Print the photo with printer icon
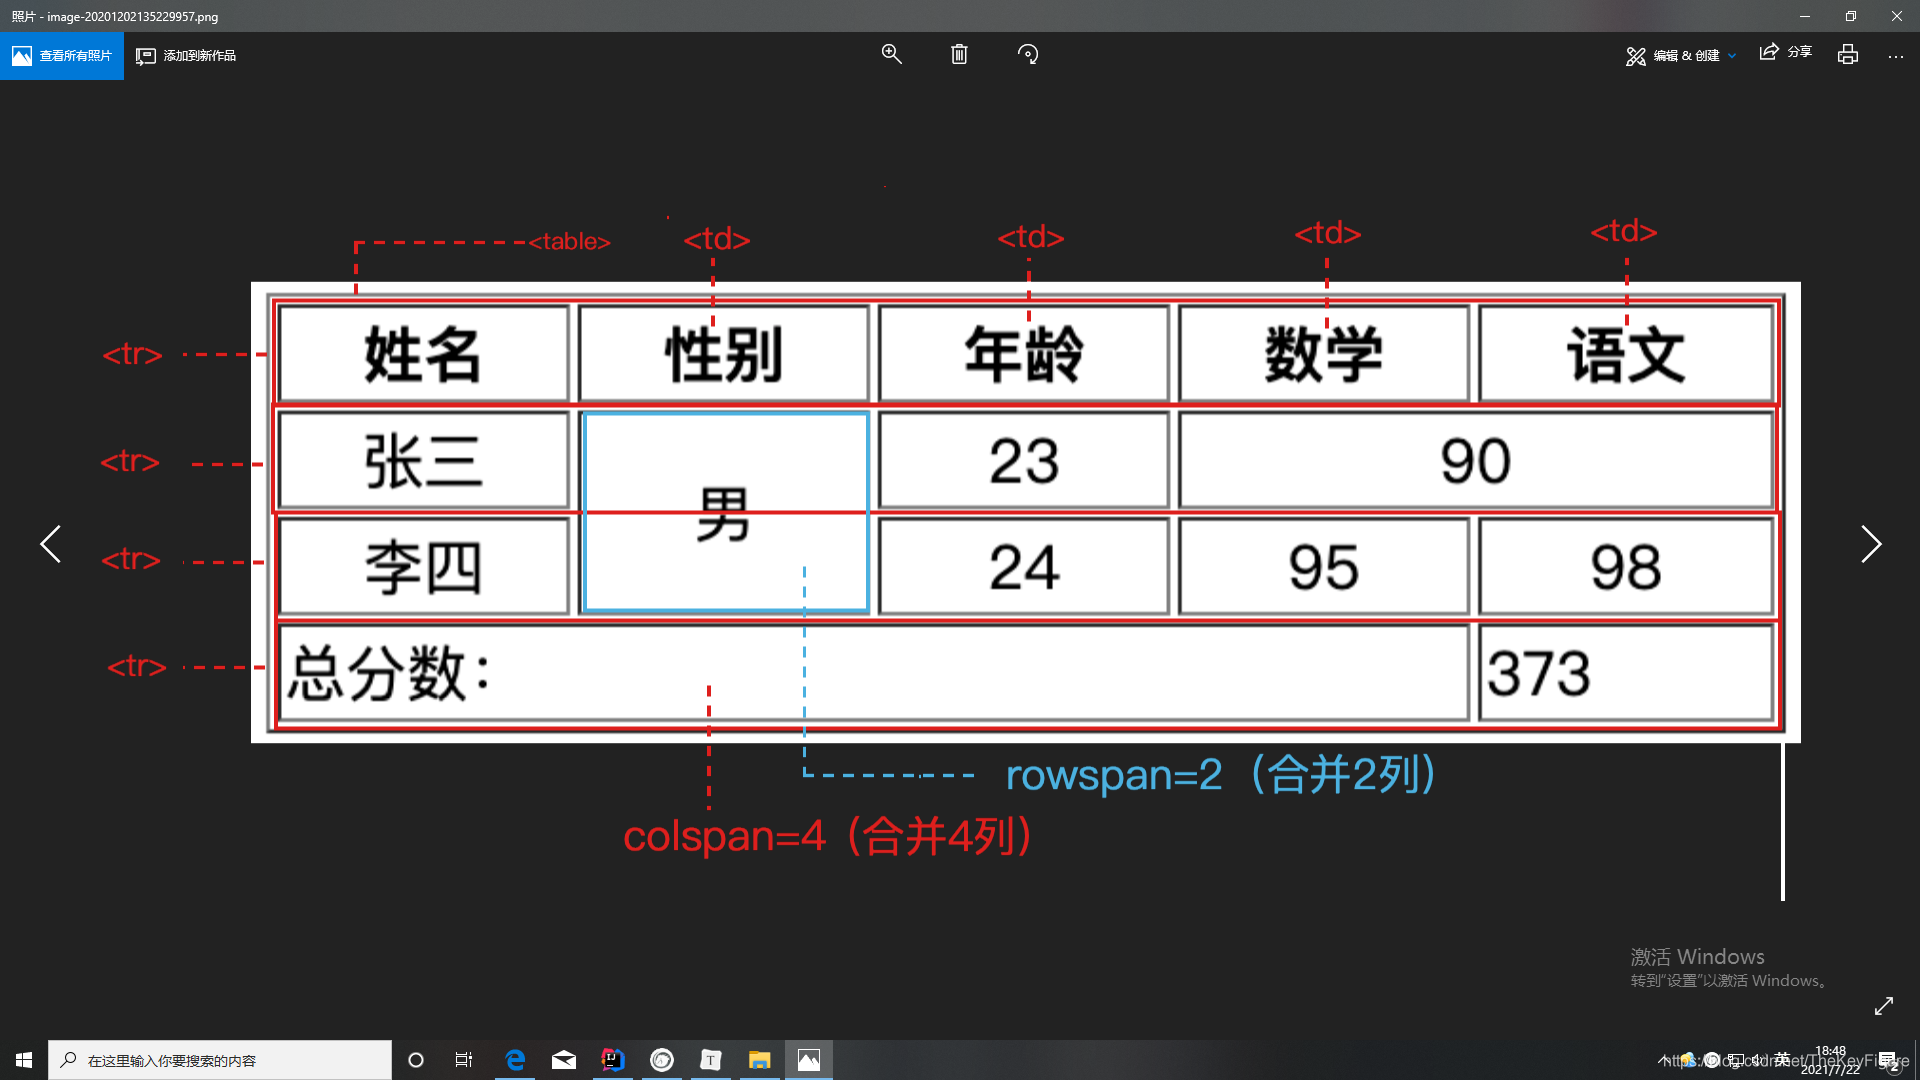 [1848, 55]
